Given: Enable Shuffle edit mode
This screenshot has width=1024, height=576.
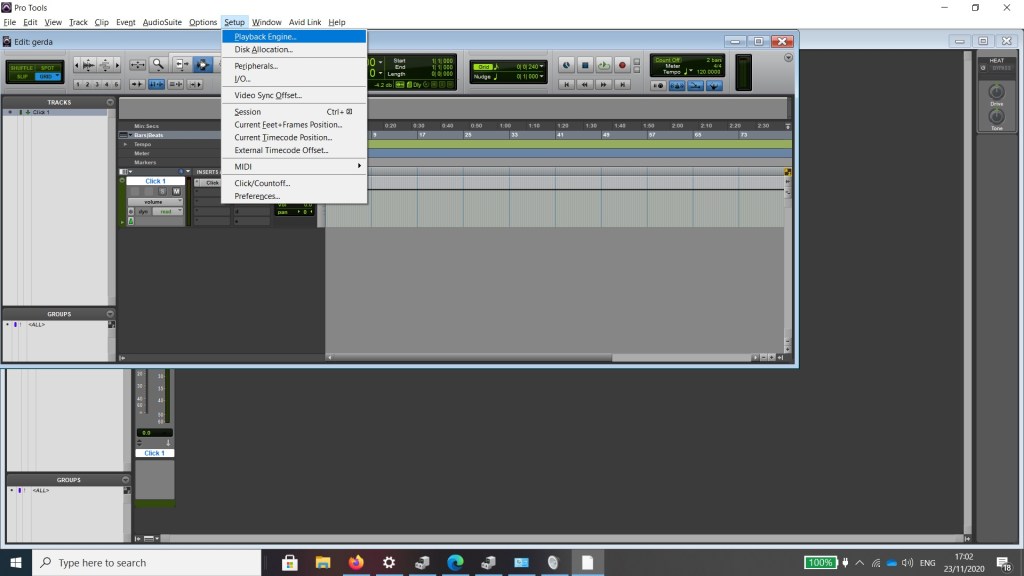Looking at the screenshot, I should pyautogui.click(x=21, y=67).
